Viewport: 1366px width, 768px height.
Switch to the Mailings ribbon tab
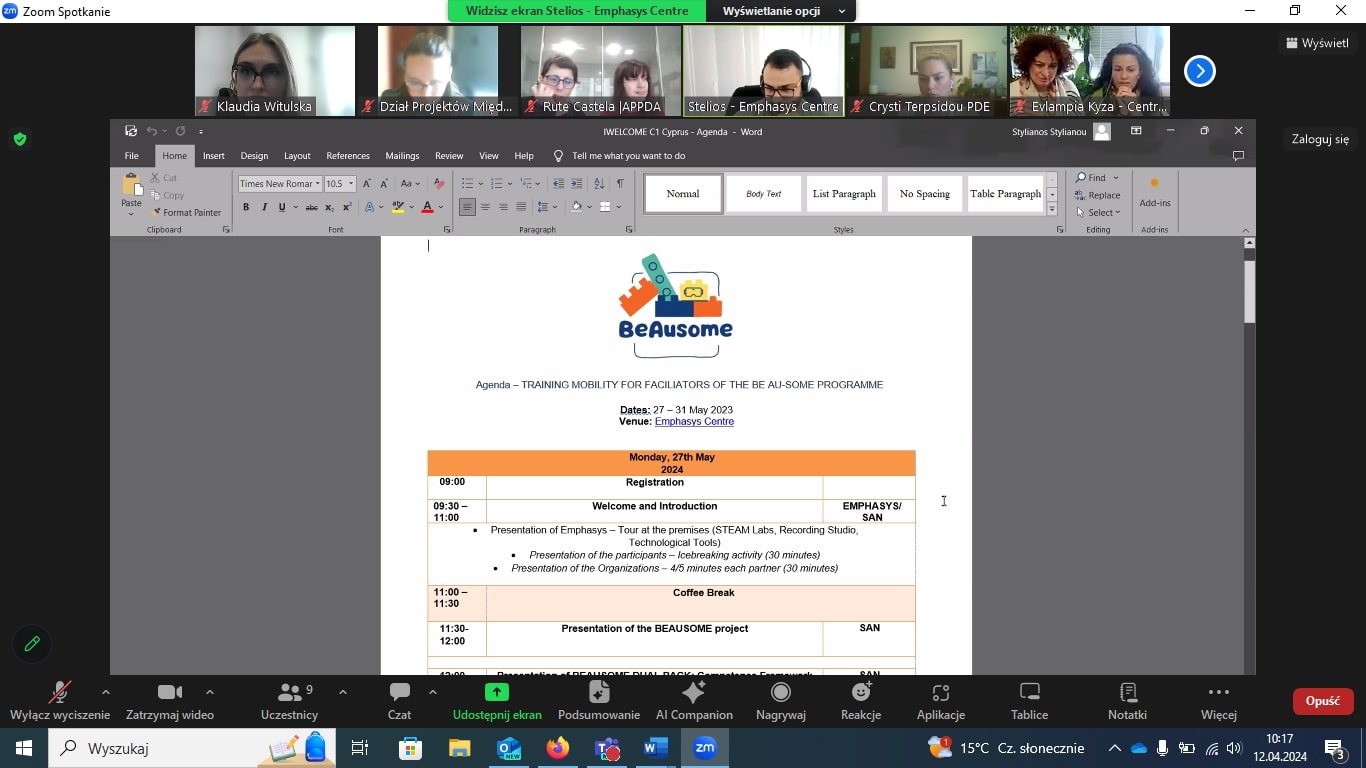(402, 156)
